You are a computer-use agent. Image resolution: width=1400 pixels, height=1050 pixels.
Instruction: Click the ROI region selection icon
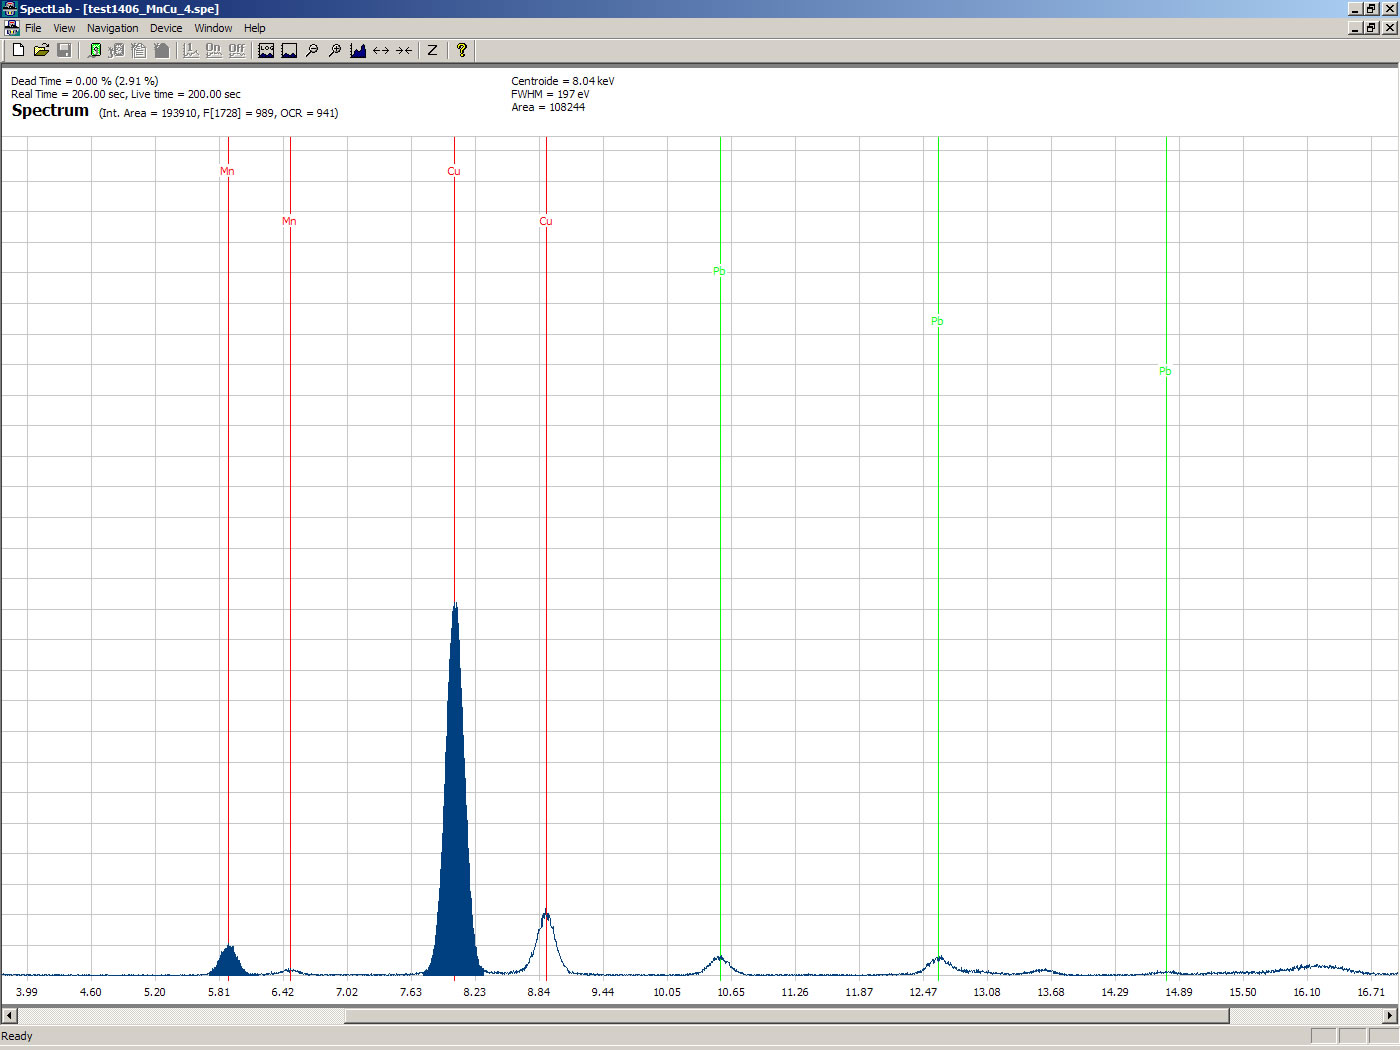pyautogui.click(x=289, y=50)
